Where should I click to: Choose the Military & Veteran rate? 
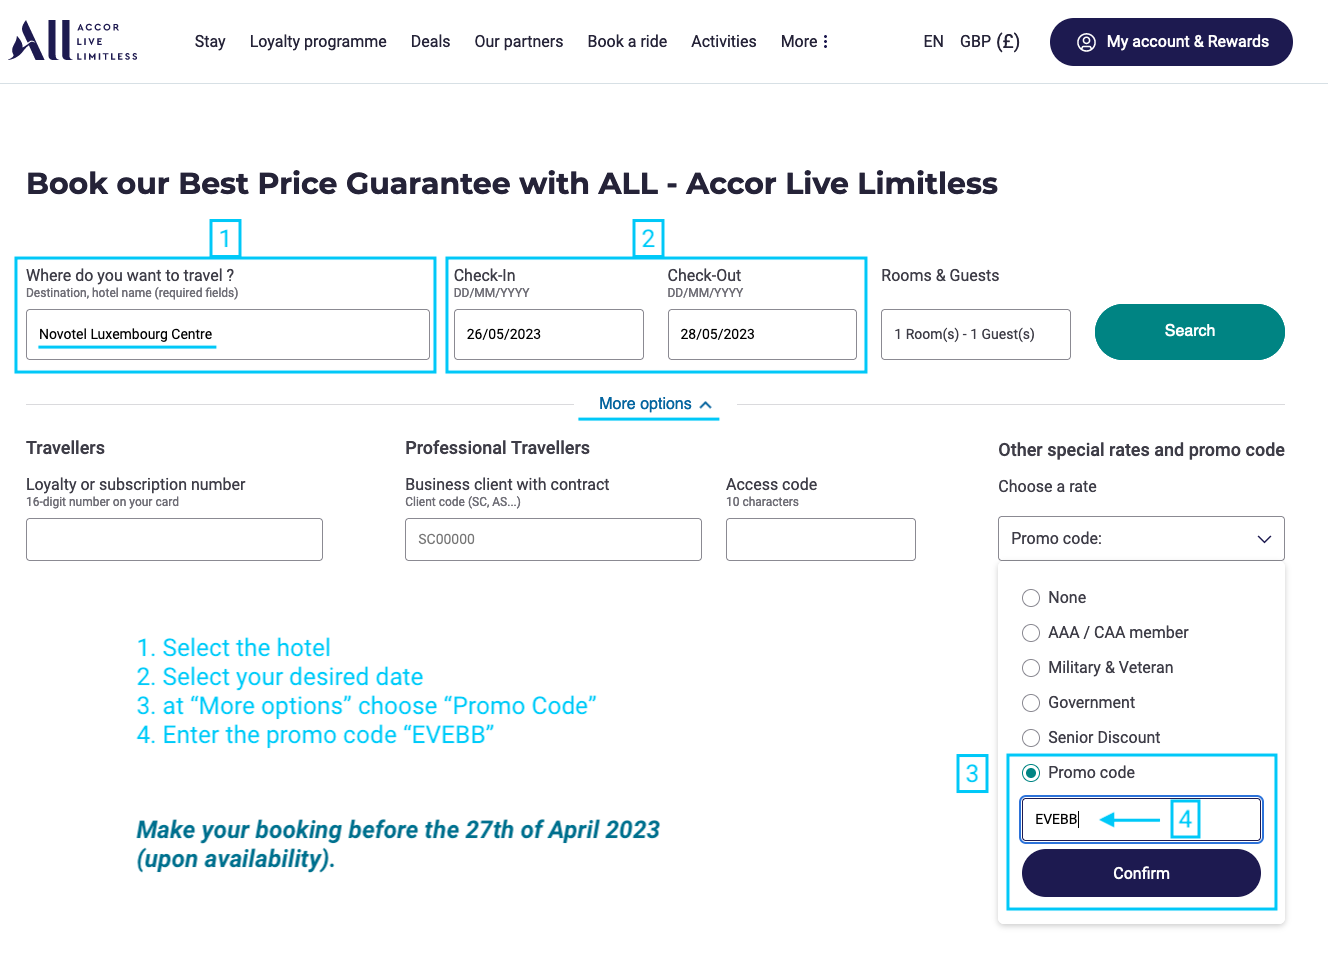[1031, 668]
